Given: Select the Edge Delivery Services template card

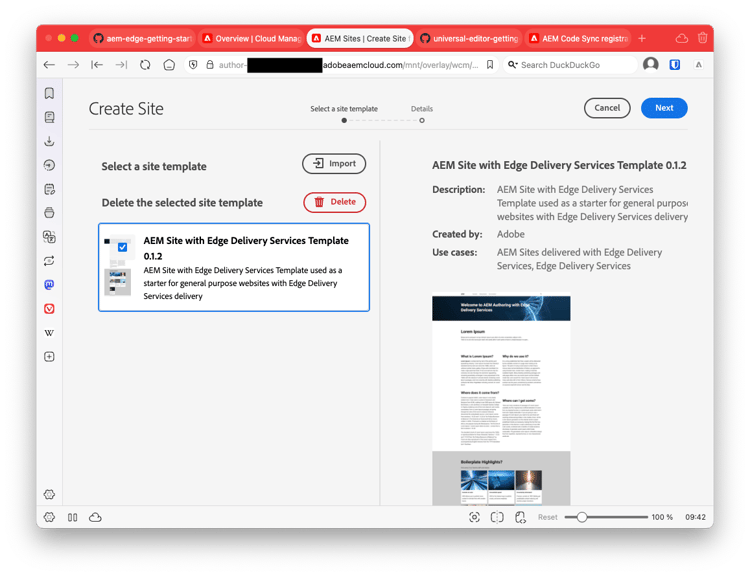Looking at the screenshot, I should [x=234, y=267].
